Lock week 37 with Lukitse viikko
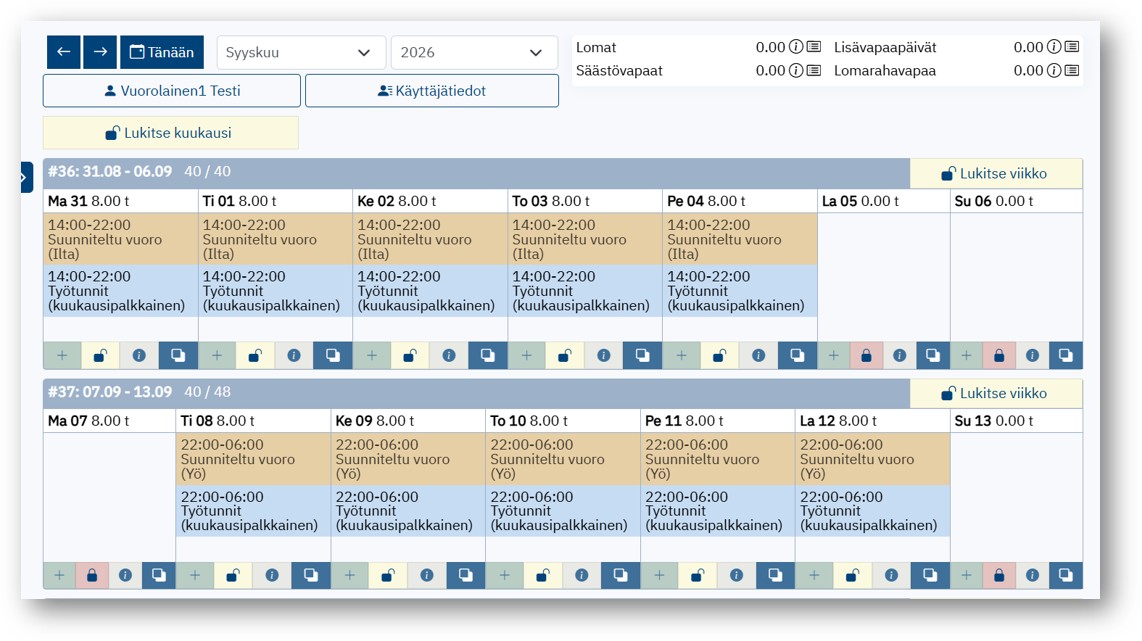Viewport: 1142px width, 641px height. coord(996,393)
